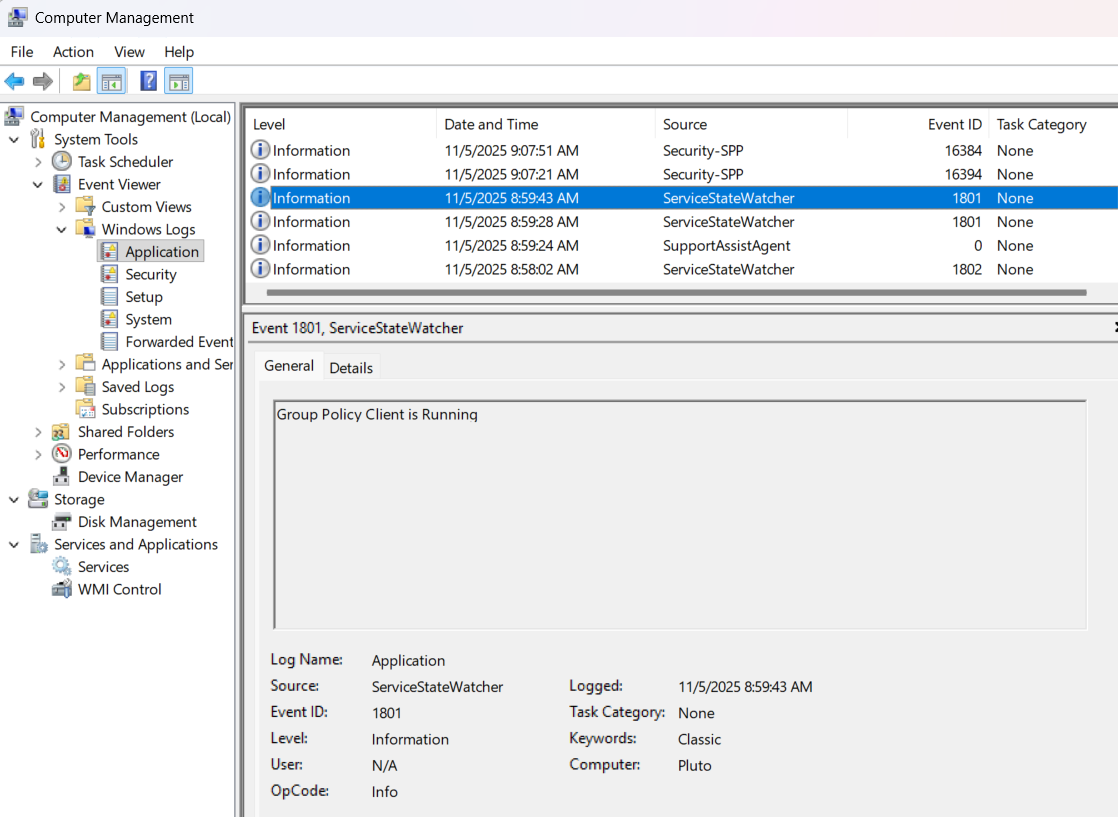1118x817 pixels.
Task: Click the Application log icon in tree
Action: click(x=109, y=252)
